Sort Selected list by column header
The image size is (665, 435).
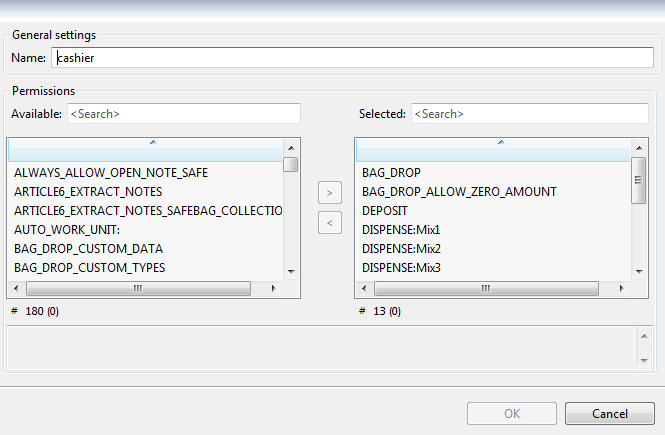click(500, 148)
